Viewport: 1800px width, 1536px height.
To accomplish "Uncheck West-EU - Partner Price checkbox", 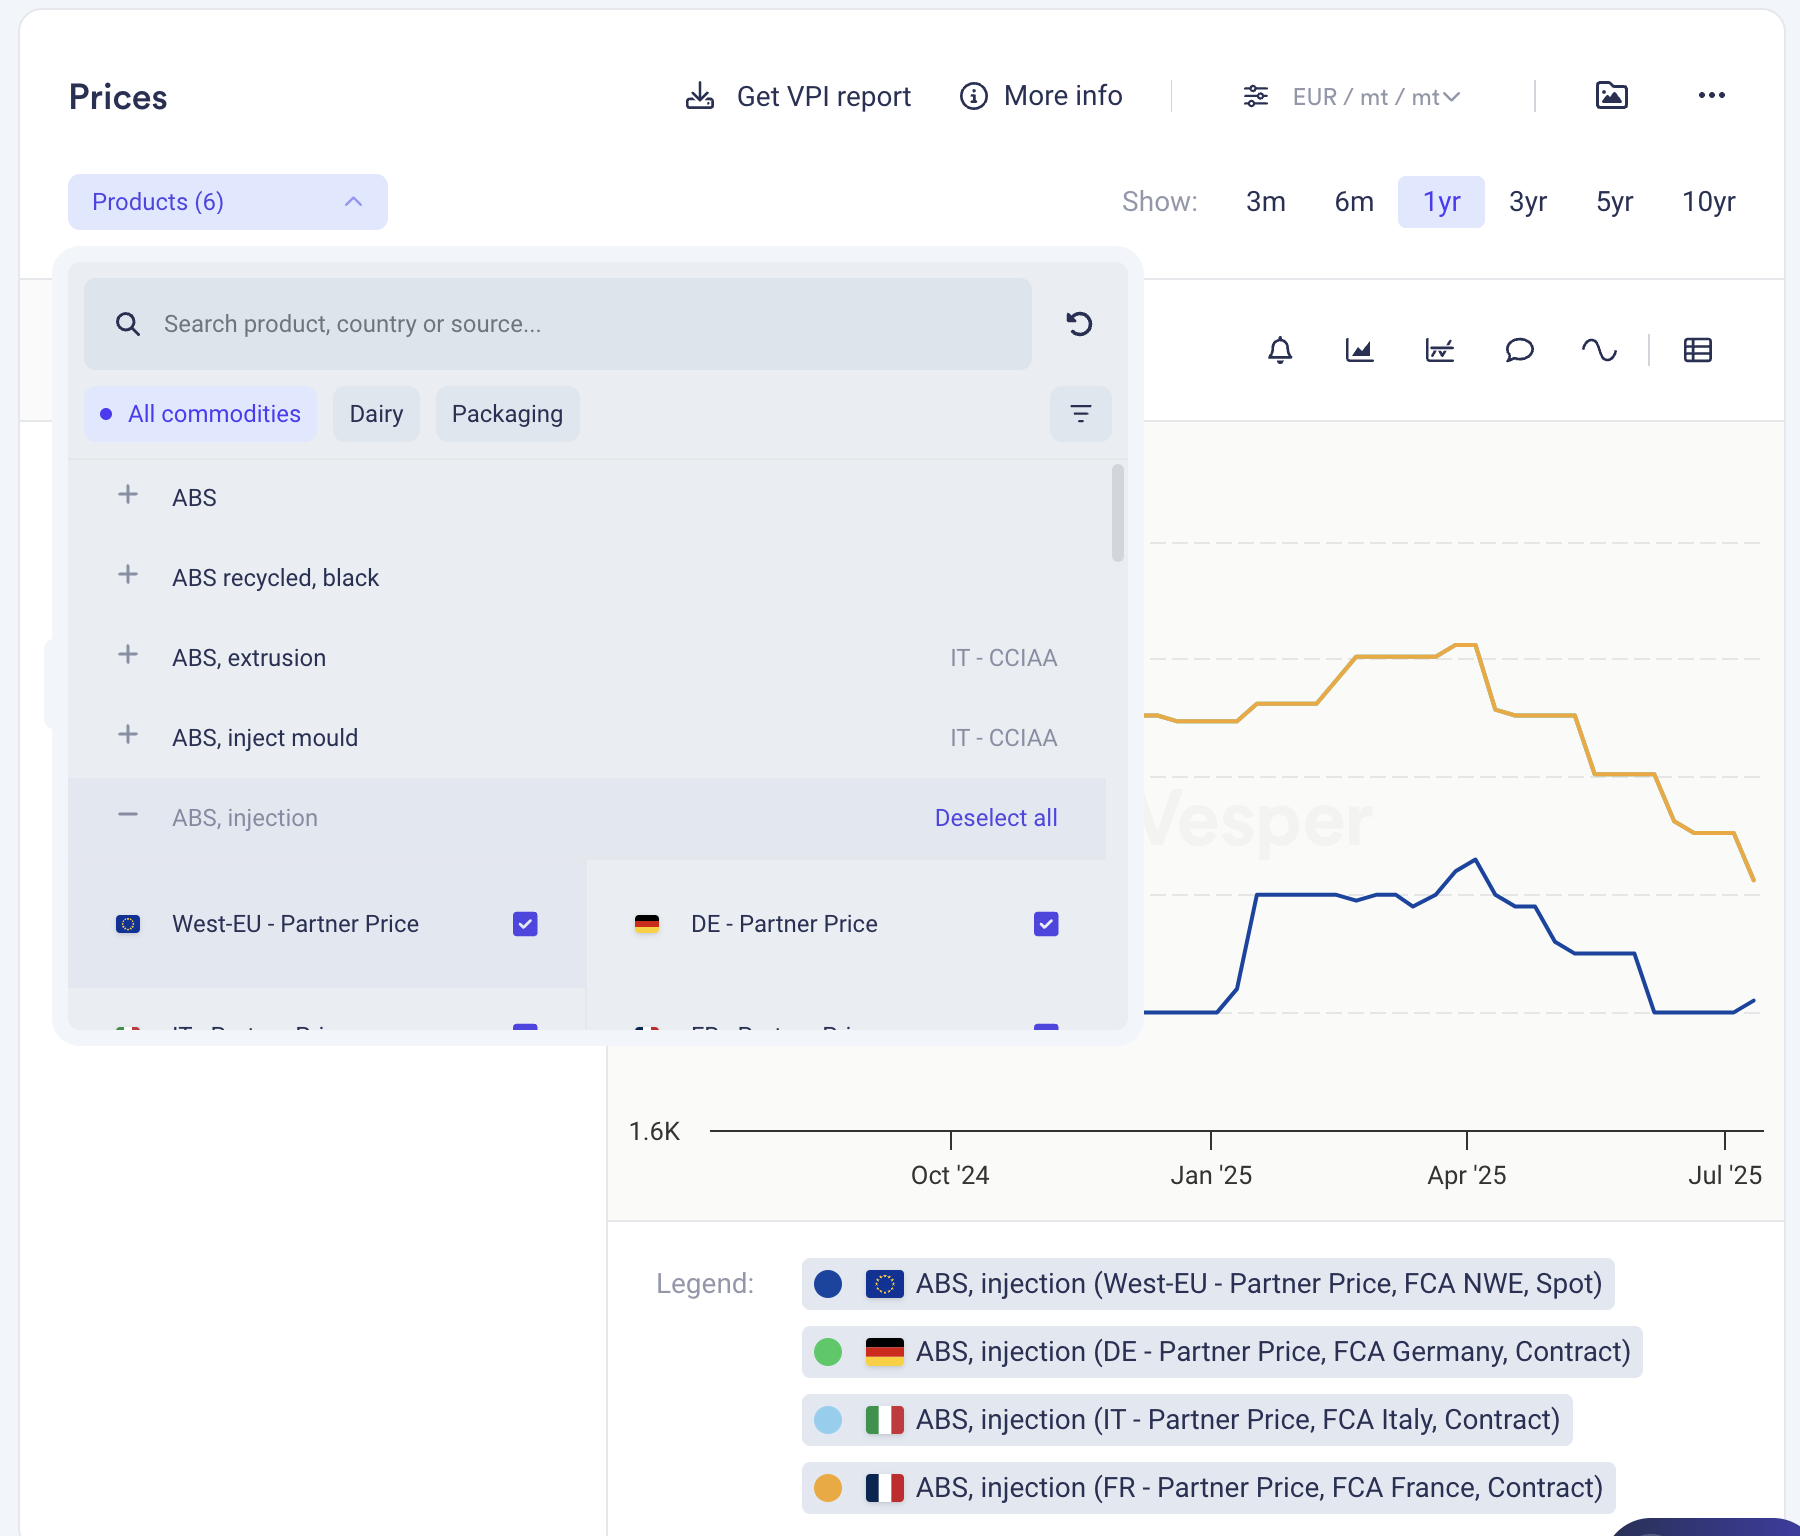I will [525, 924].
